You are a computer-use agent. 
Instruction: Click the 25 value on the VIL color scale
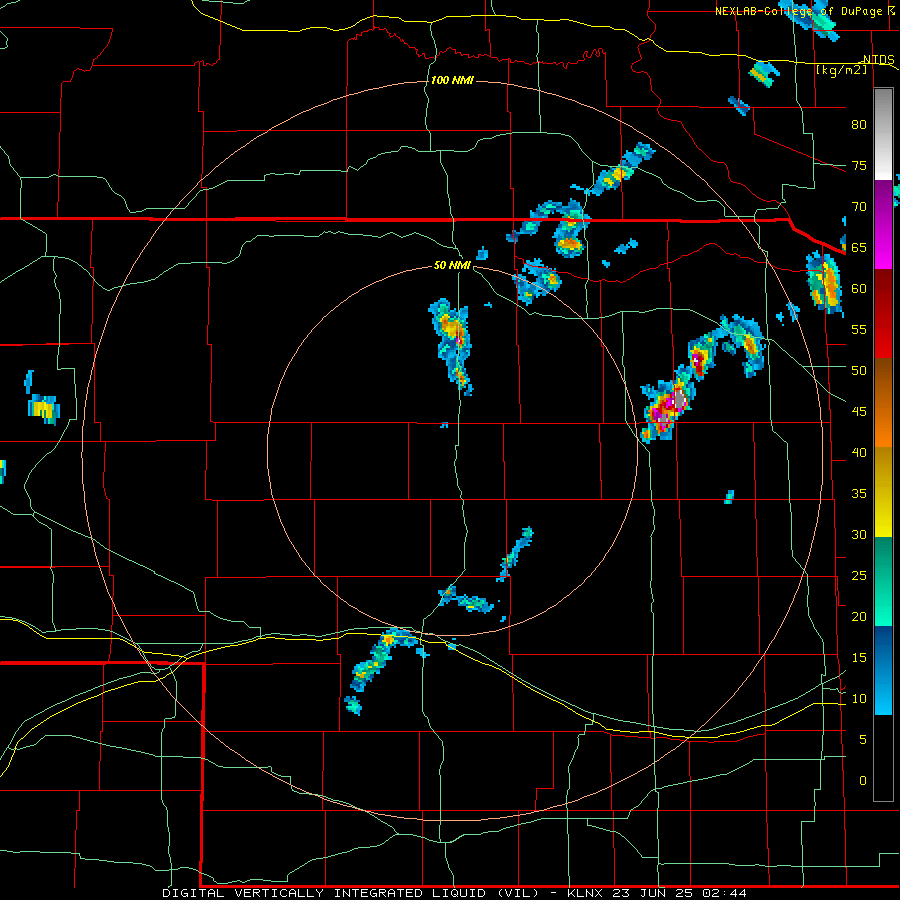tap(859, 576)
